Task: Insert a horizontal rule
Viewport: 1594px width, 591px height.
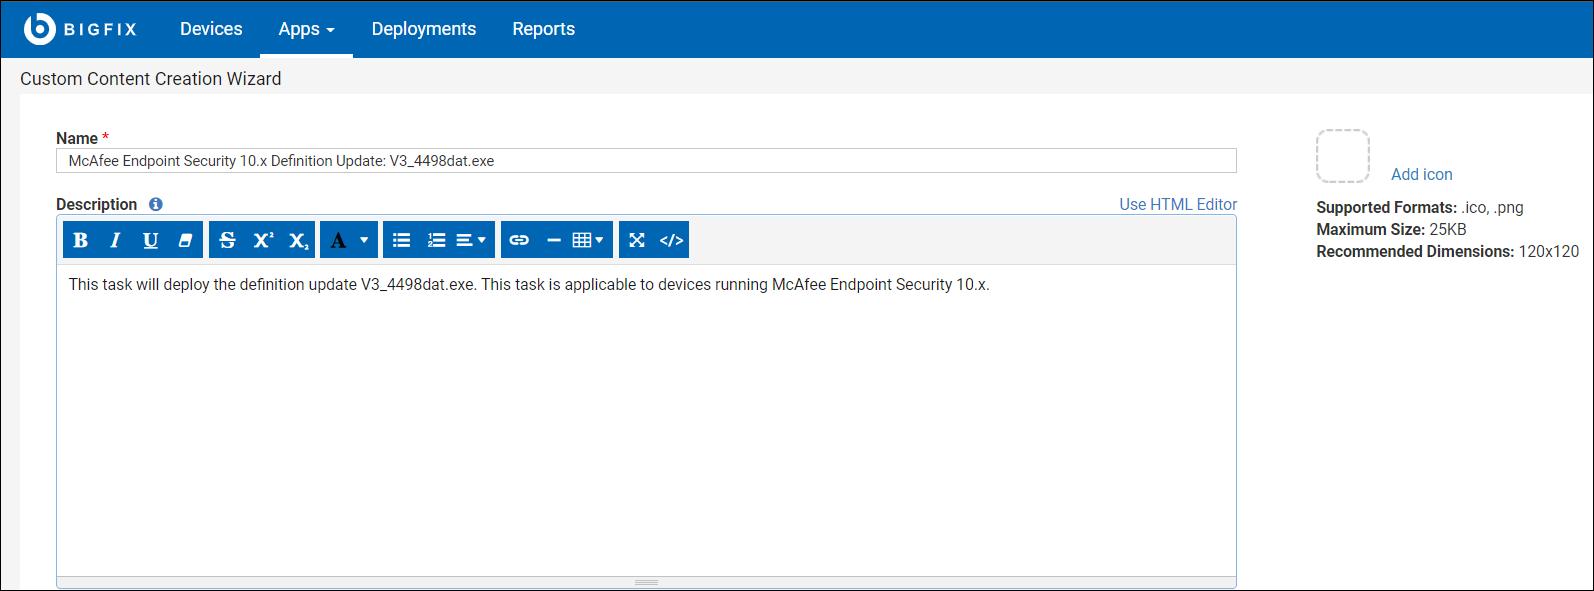Action: pos(553,240)
